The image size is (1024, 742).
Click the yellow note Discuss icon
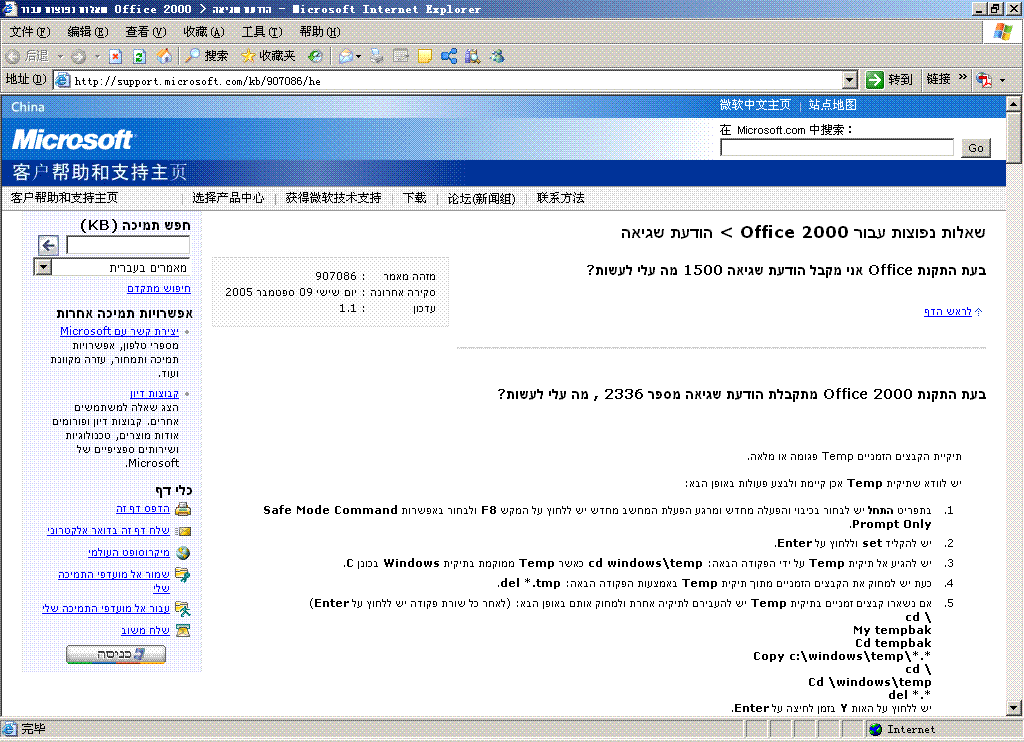click(x=425, y=57)
